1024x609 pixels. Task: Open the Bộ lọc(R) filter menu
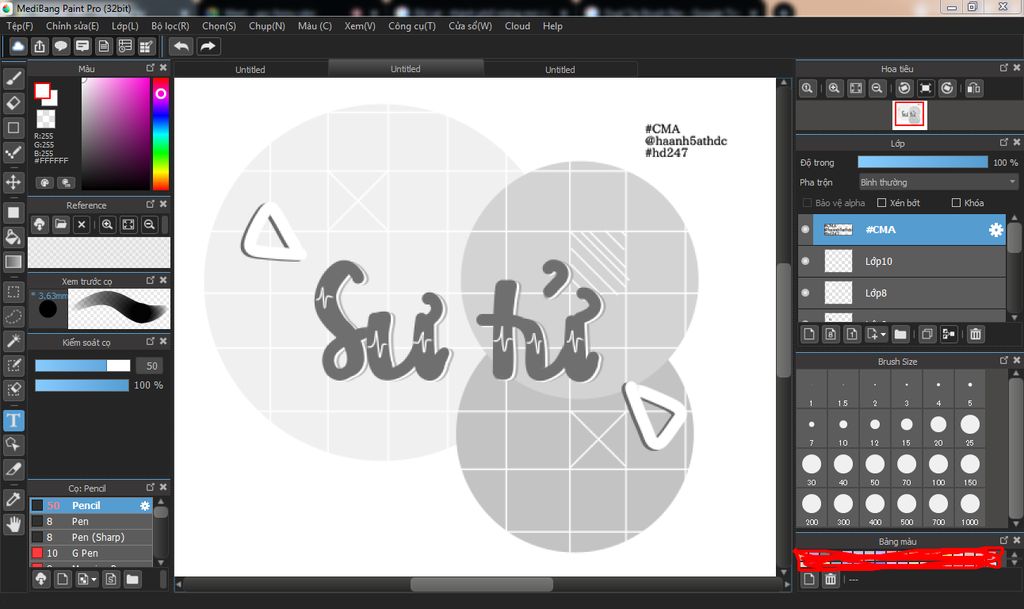point(170,26)
